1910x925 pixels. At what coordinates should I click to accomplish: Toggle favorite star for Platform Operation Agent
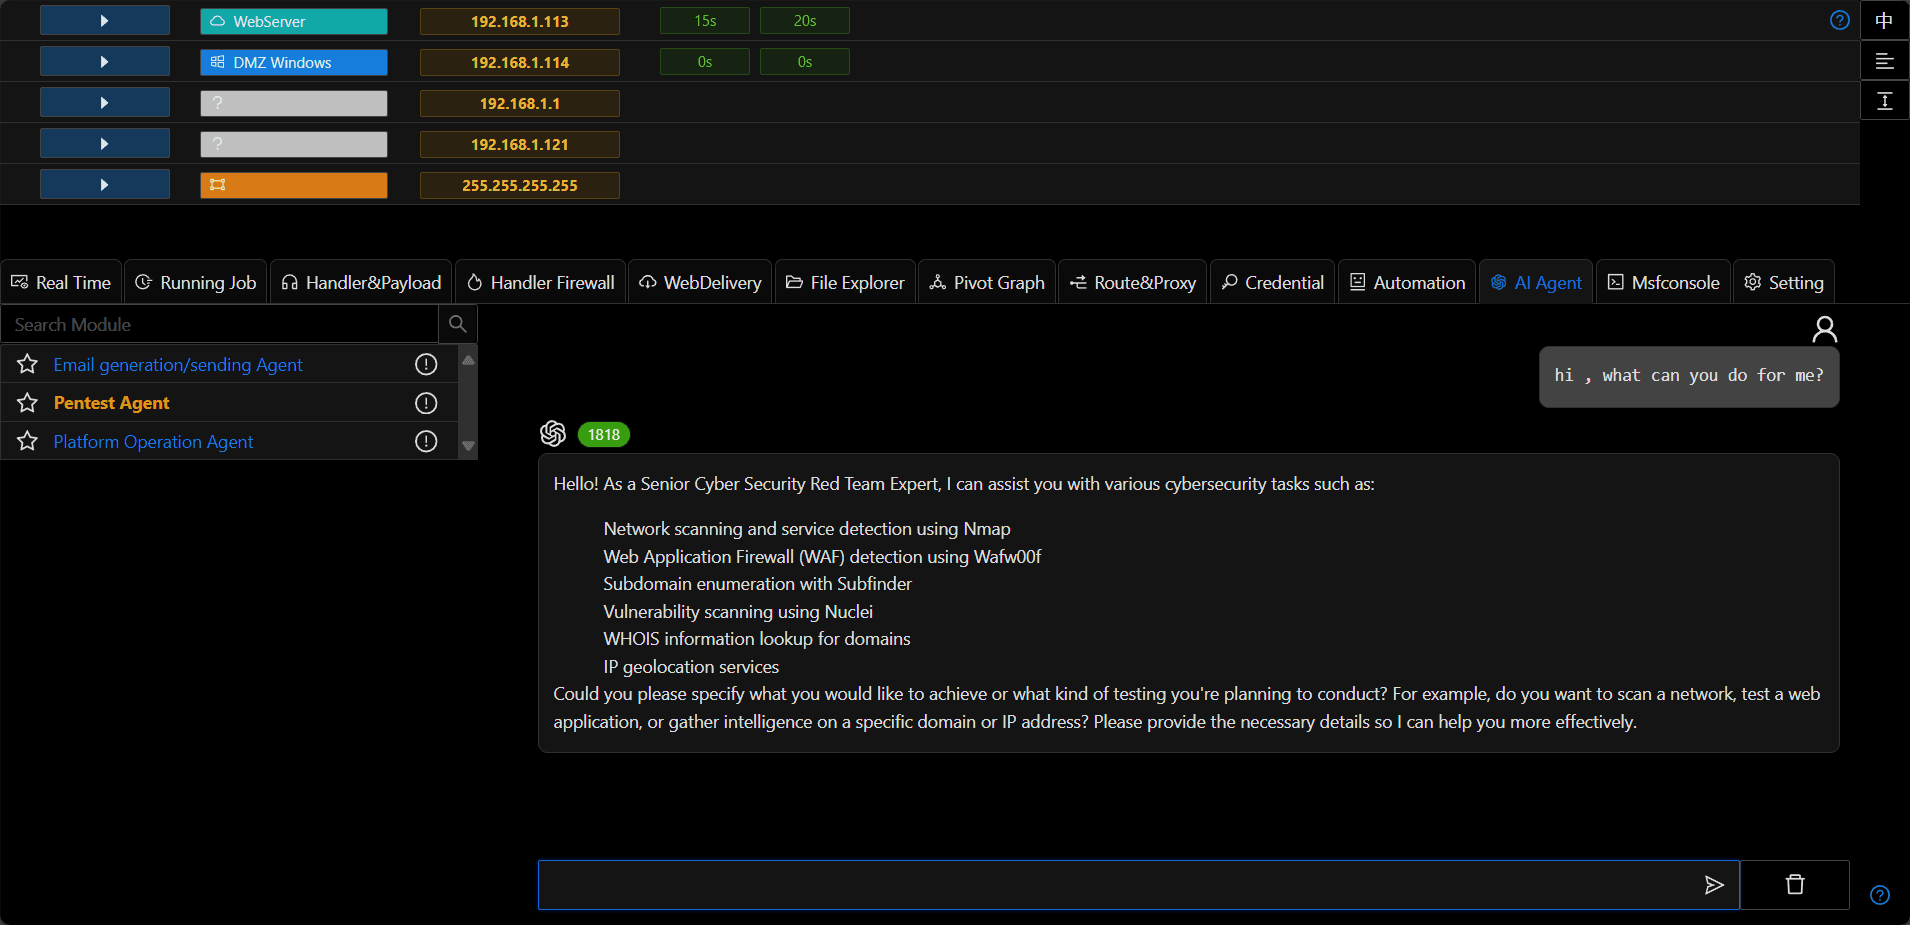tap(28, 441)
